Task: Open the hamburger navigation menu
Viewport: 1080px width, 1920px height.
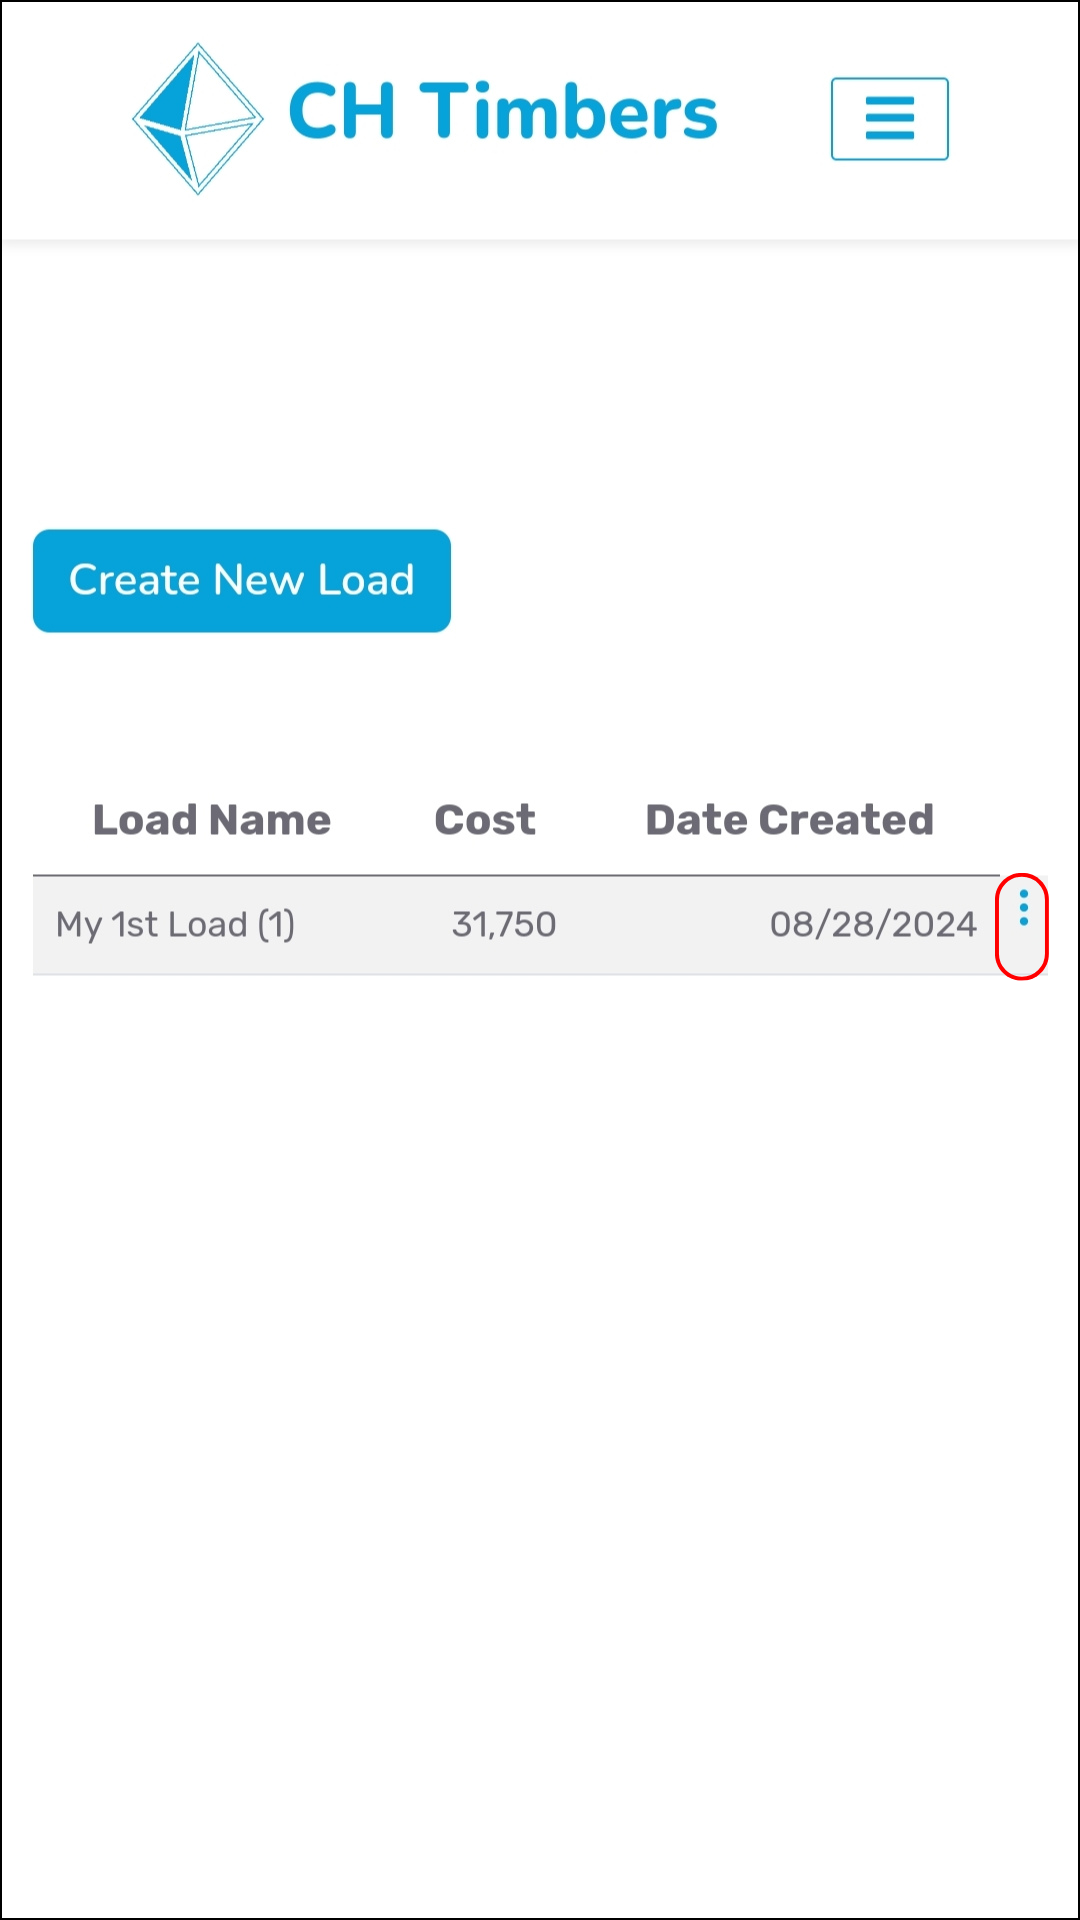Action: (x=889, y=119)
